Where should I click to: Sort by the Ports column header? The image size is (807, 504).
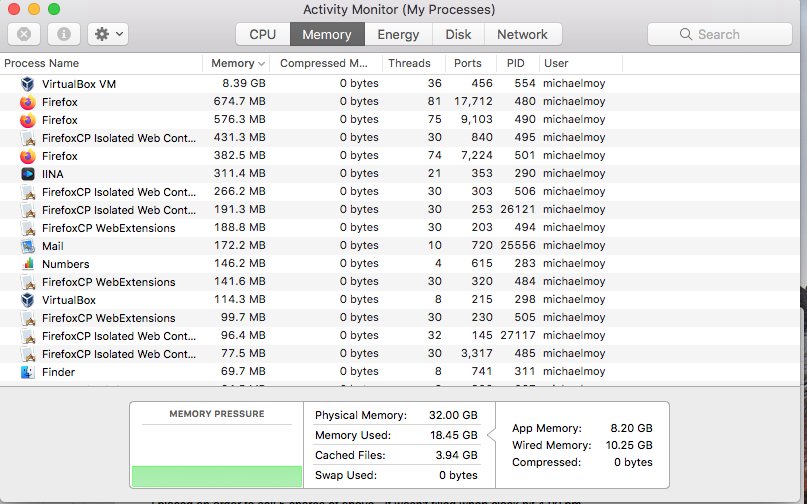point(470,63)
